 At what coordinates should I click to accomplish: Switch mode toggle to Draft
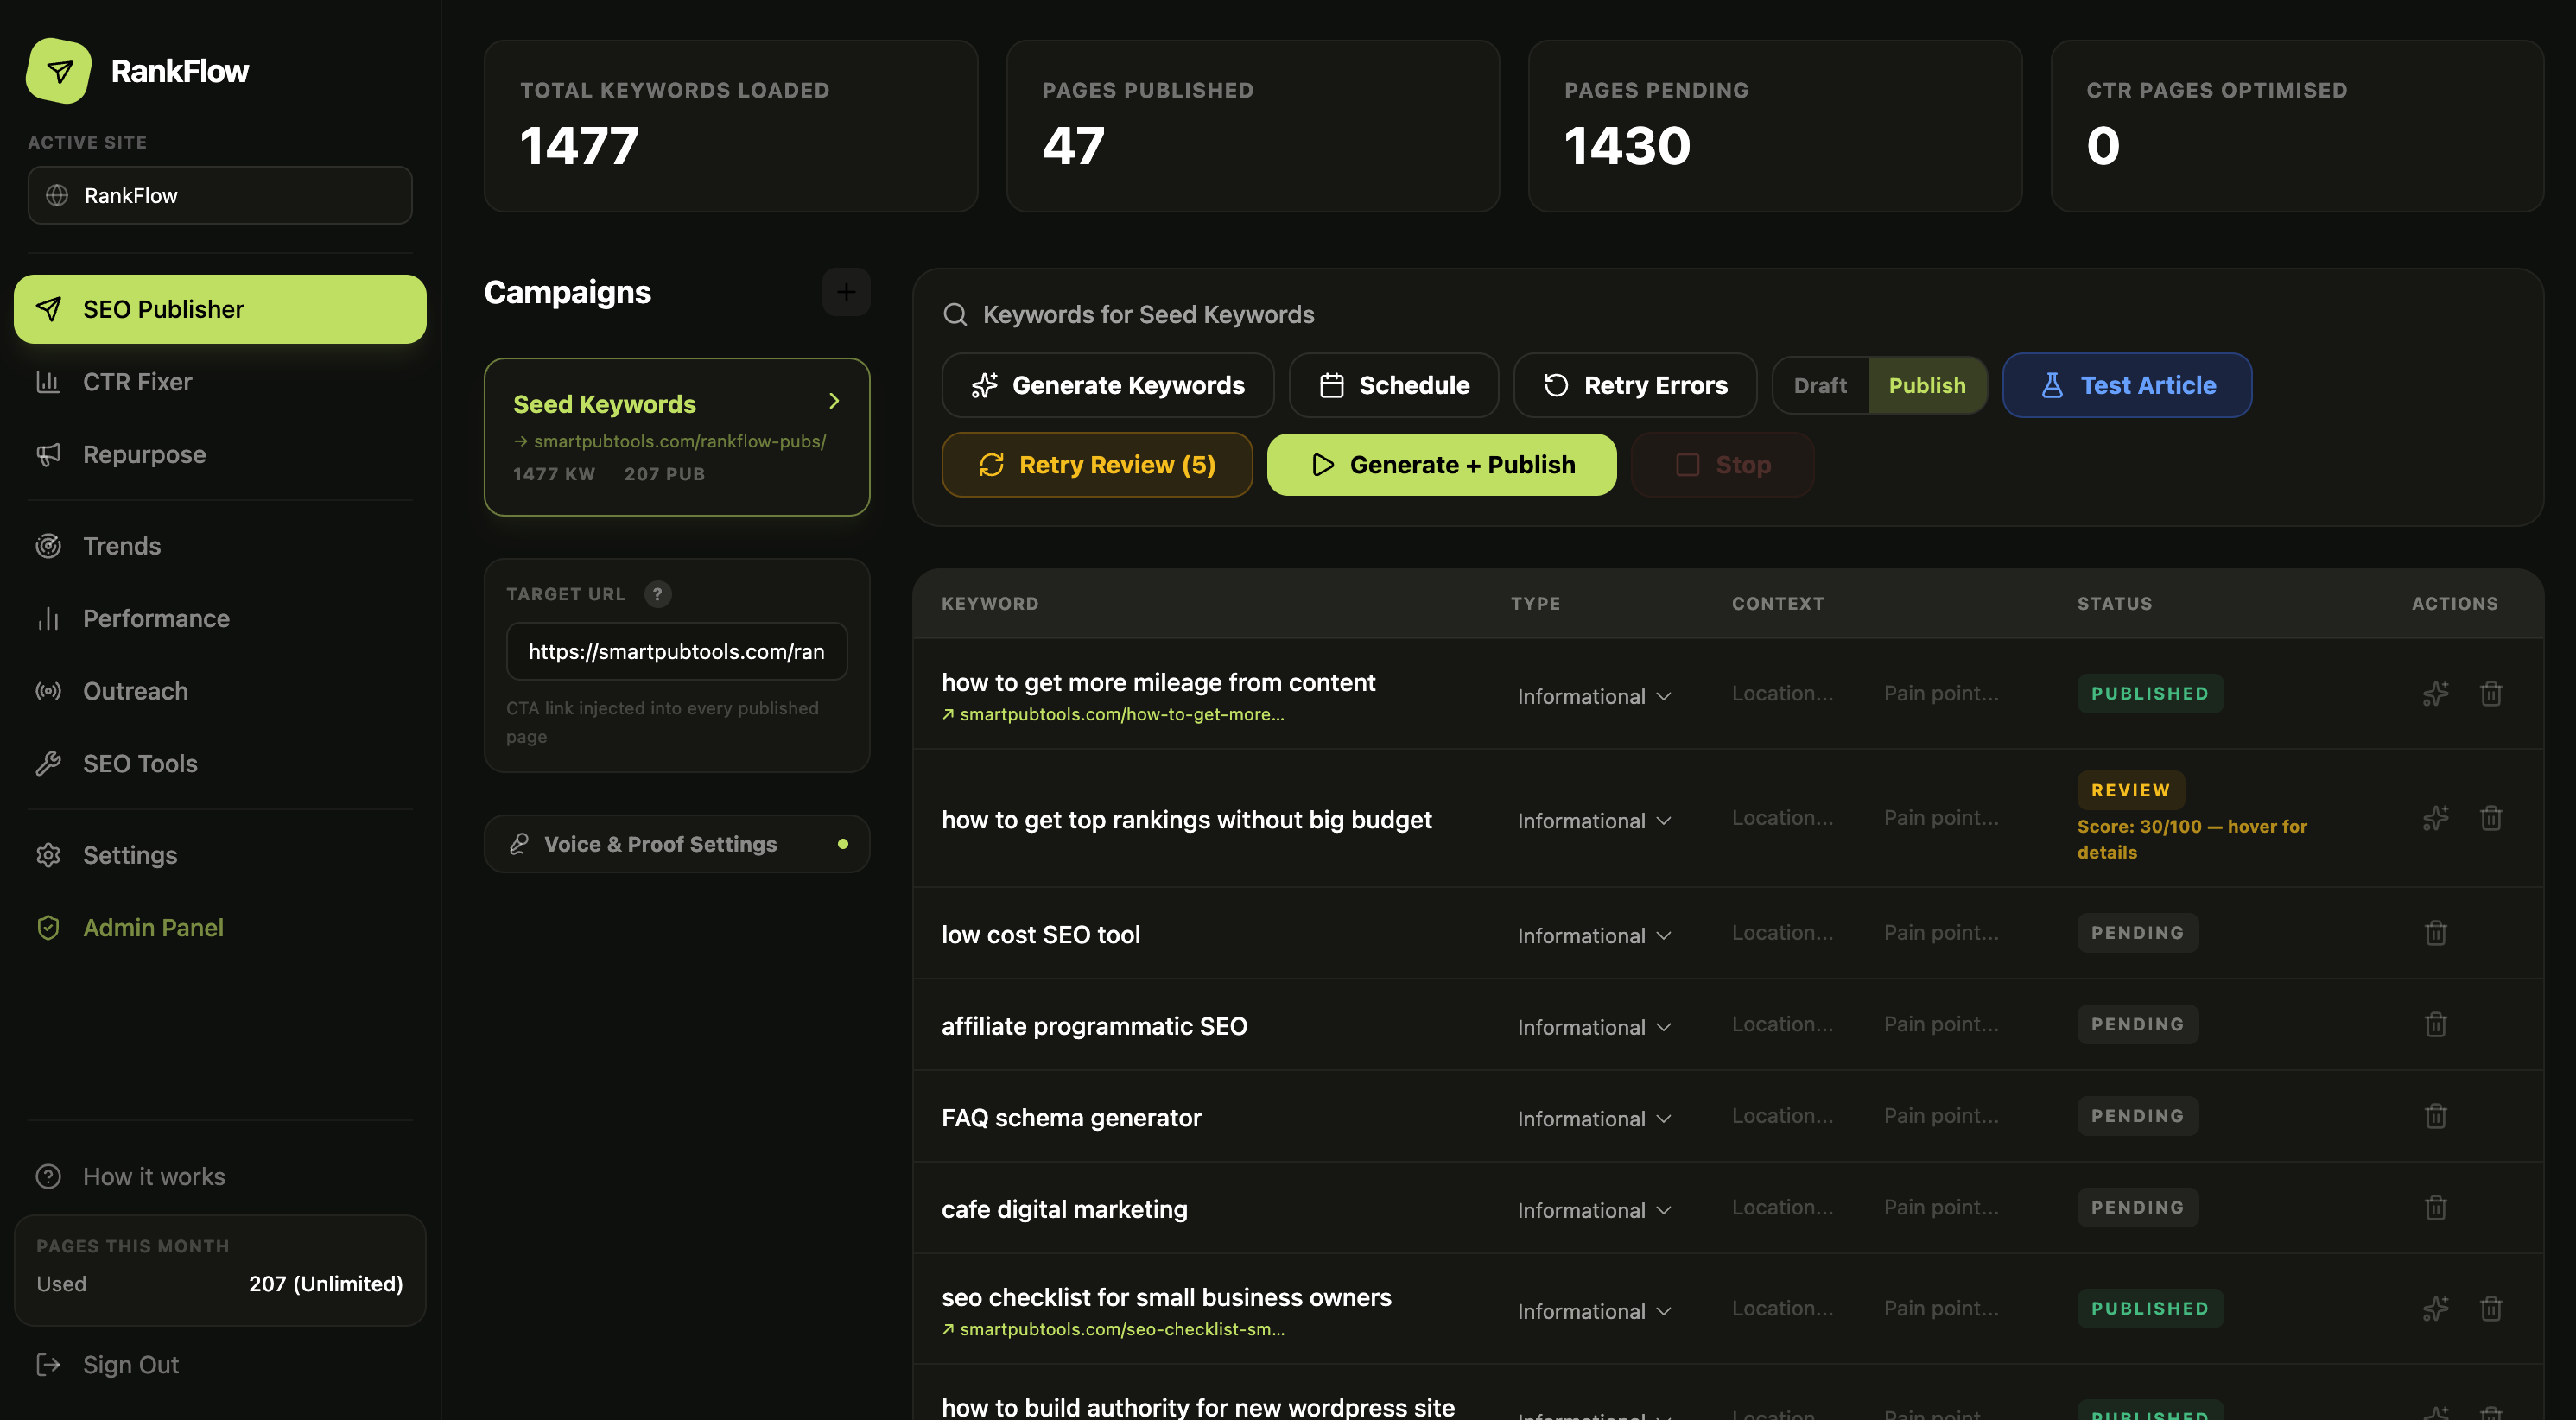(1819, 385)
